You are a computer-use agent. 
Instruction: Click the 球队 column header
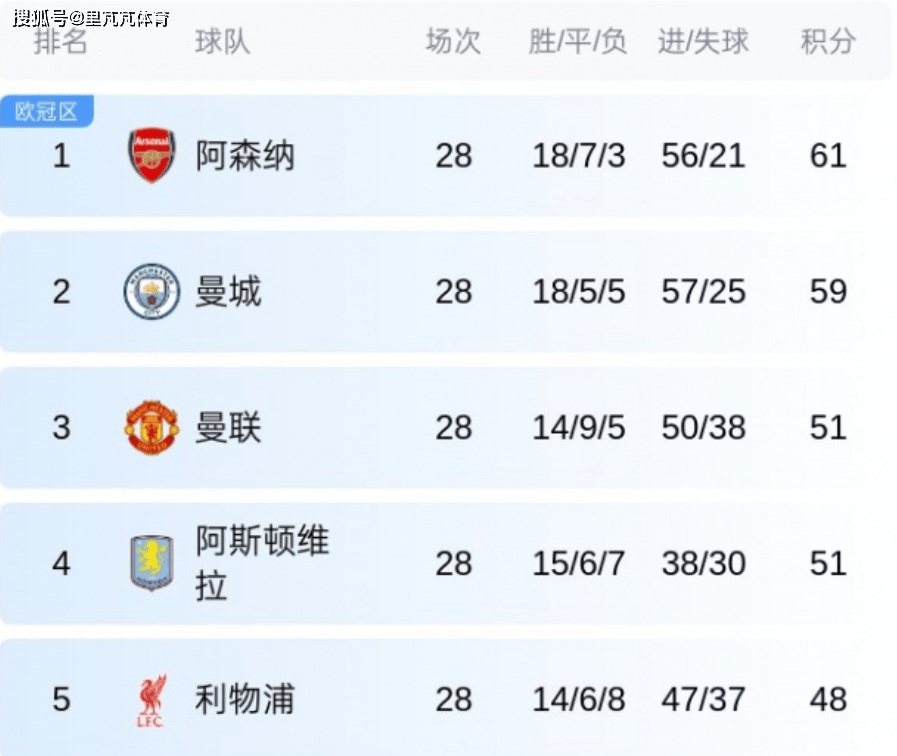[x=222, y=42]
